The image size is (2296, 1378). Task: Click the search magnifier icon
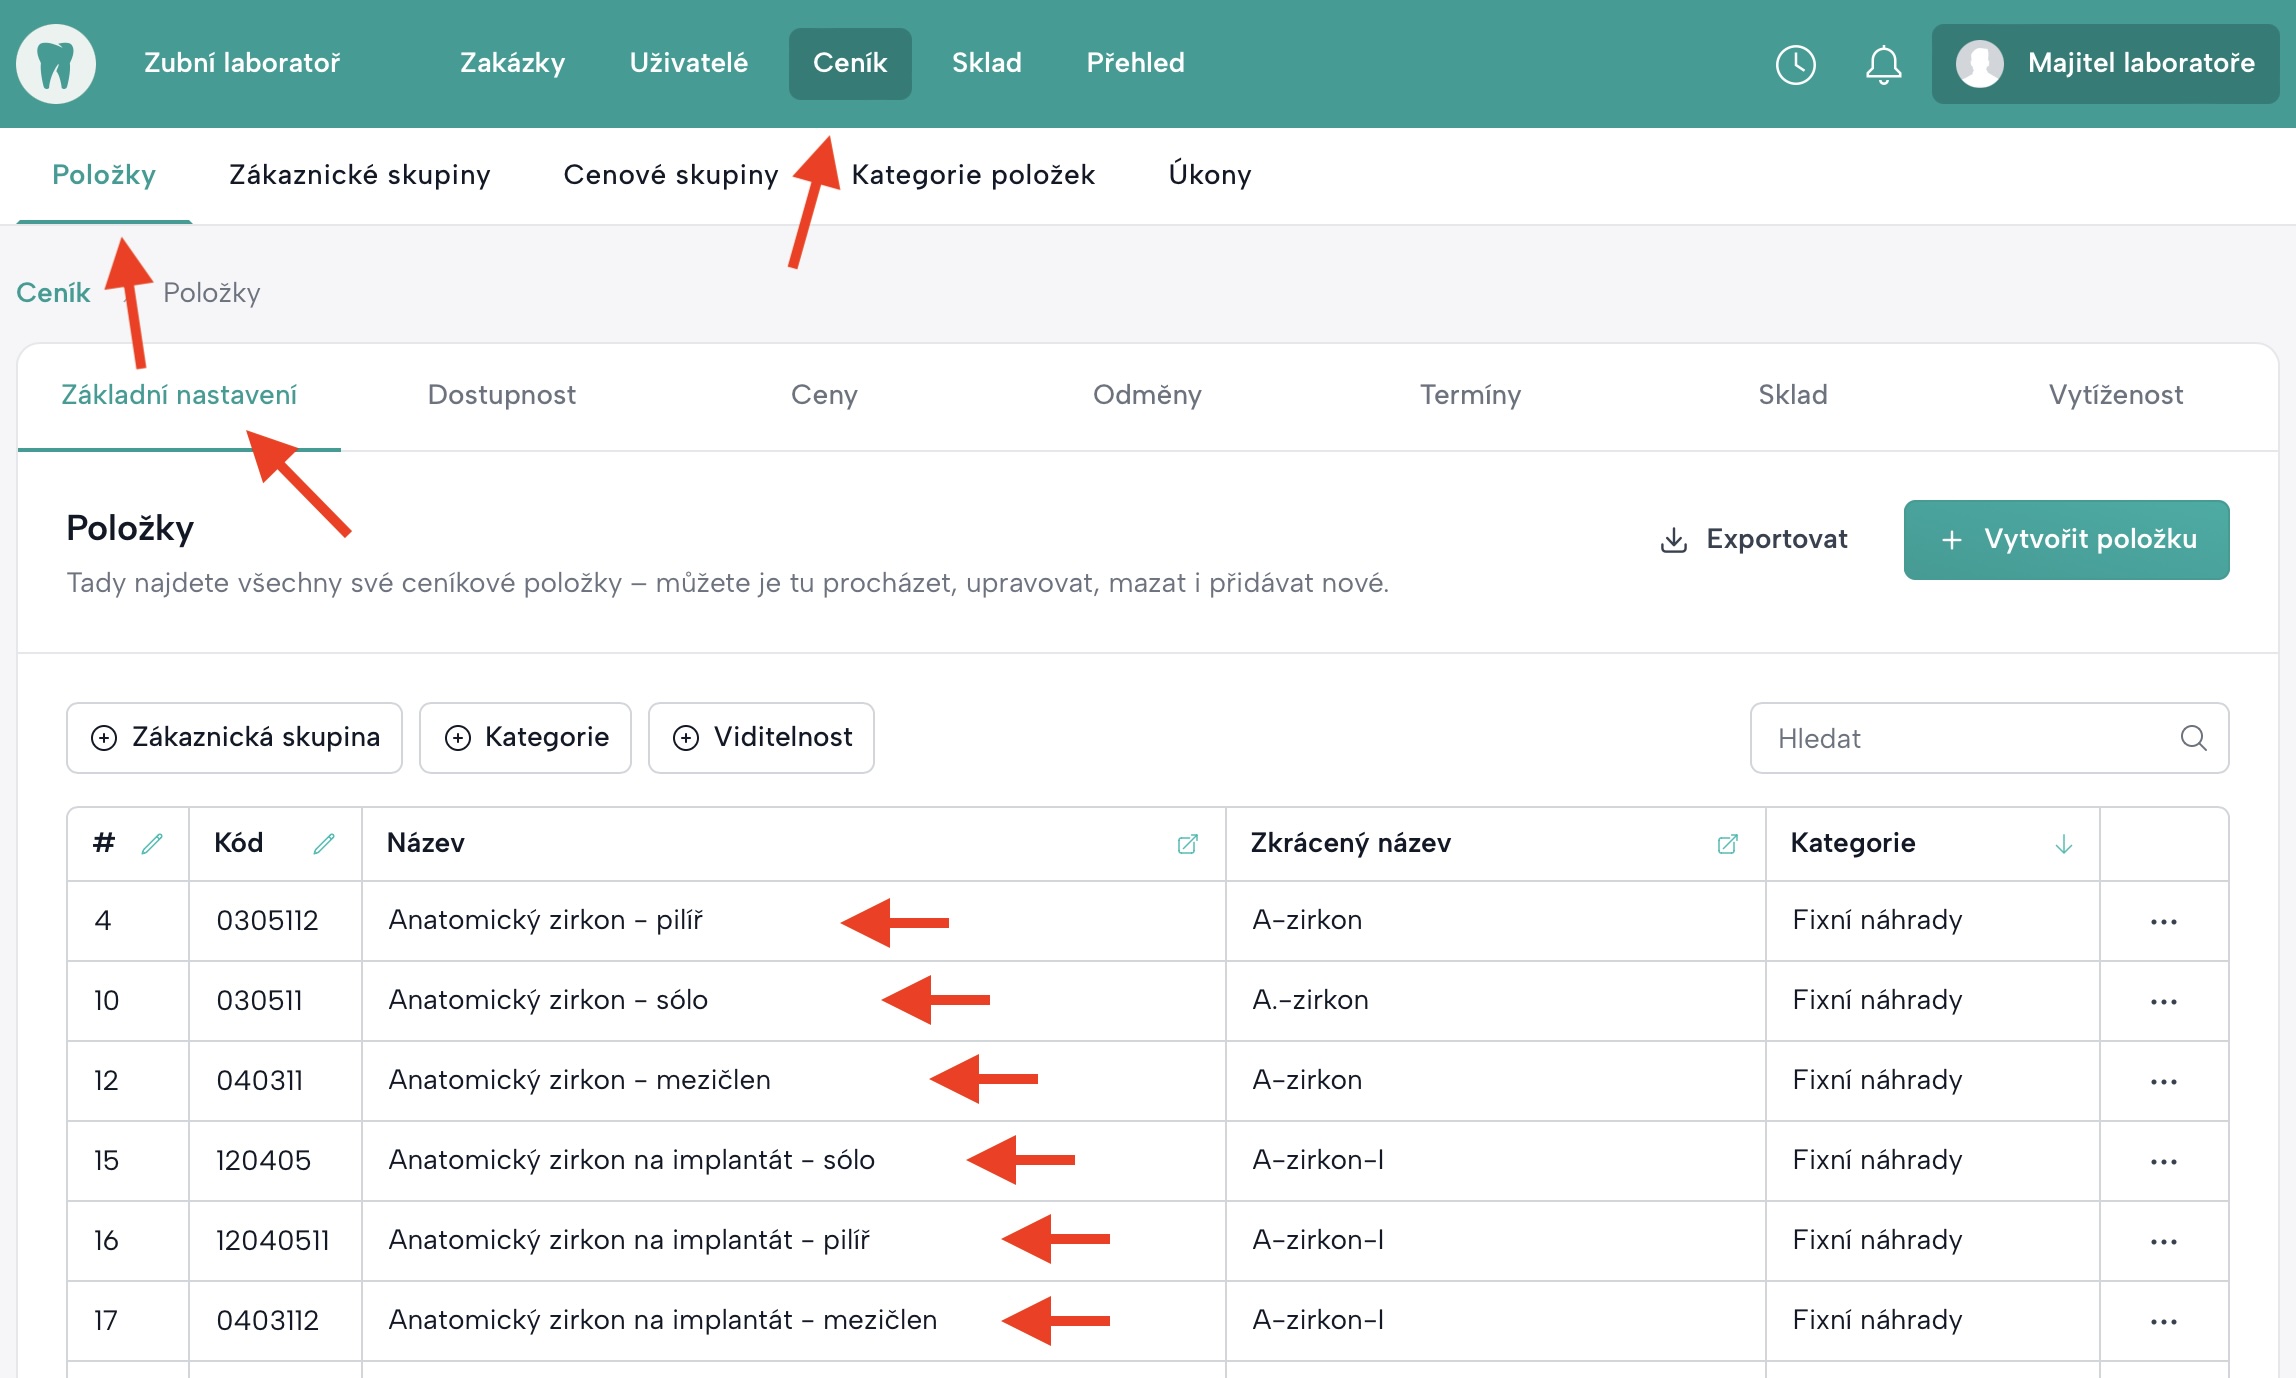click(2193, 738)
